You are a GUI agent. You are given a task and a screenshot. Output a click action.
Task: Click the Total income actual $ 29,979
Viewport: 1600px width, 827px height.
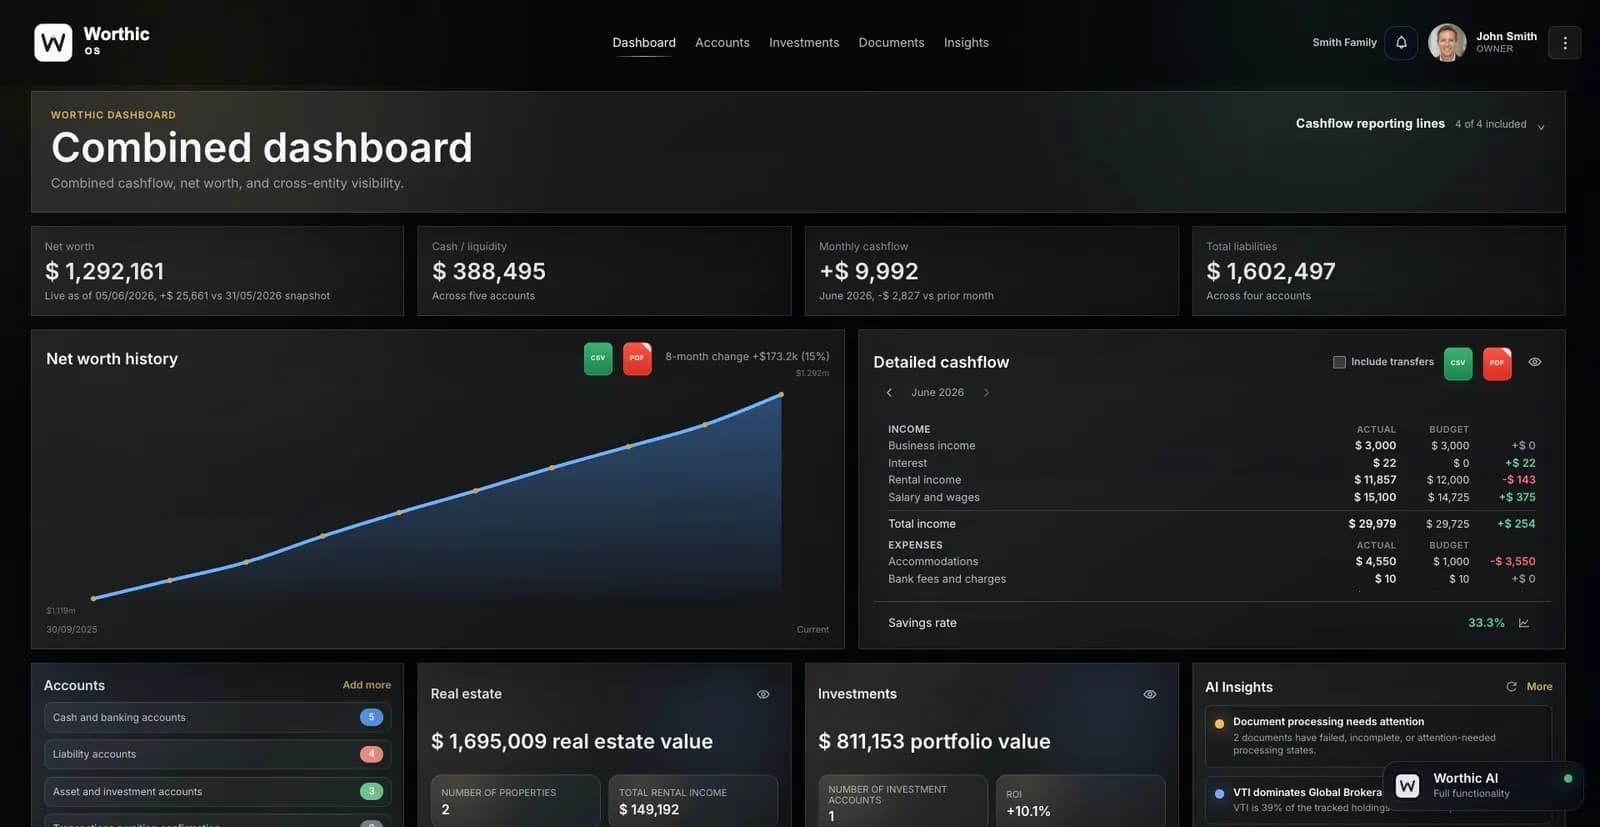pos(1372,524)
